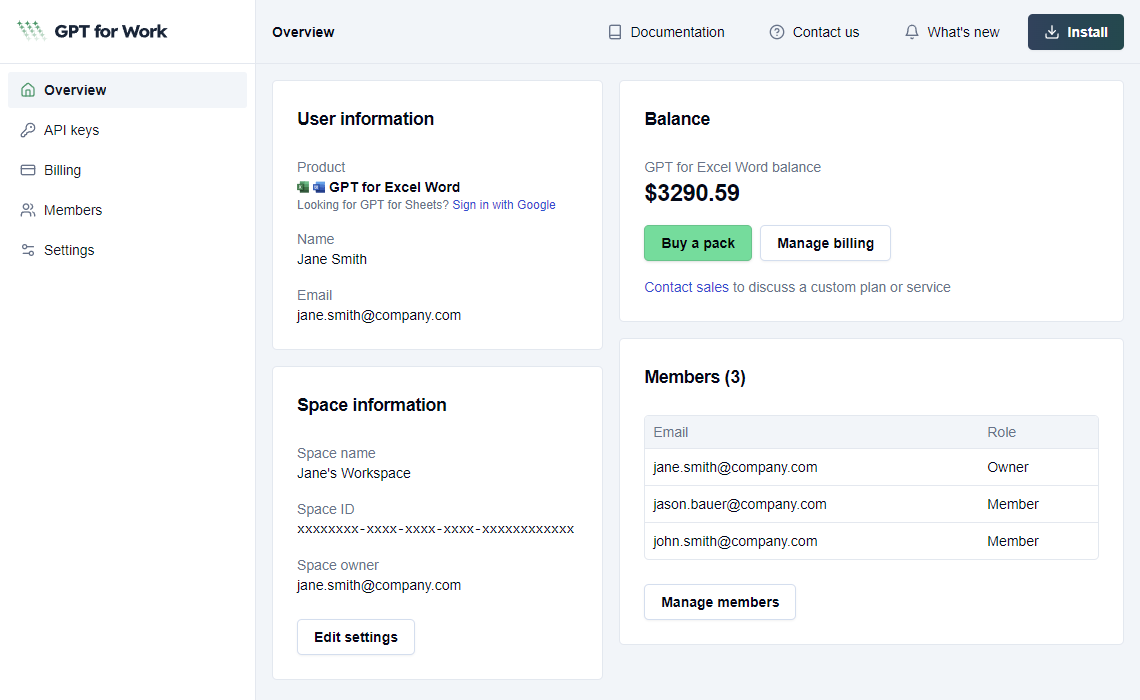Click the GPT for Excel Word product name
The image size is (1140, 700).
tap(394, 188)
